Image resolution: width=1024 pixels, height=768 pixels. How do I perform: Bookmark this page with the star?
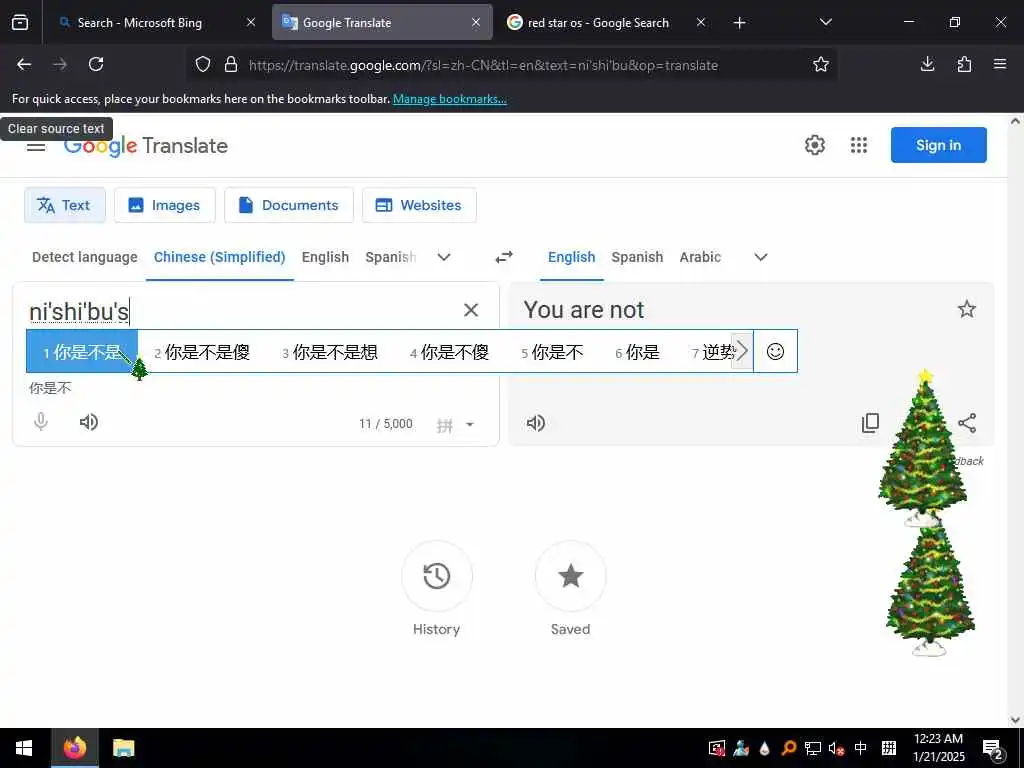tap(821, 64)
